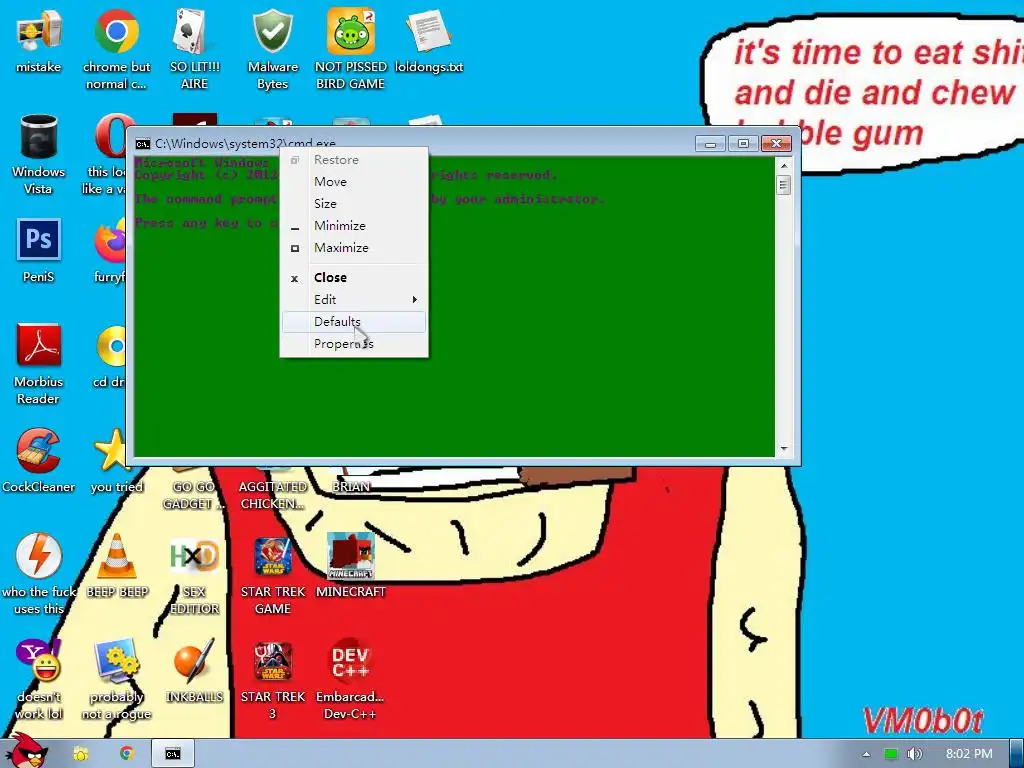Launch the INKBALLS desktop icon
This screenshot has width=1024, height=768.
194,671
